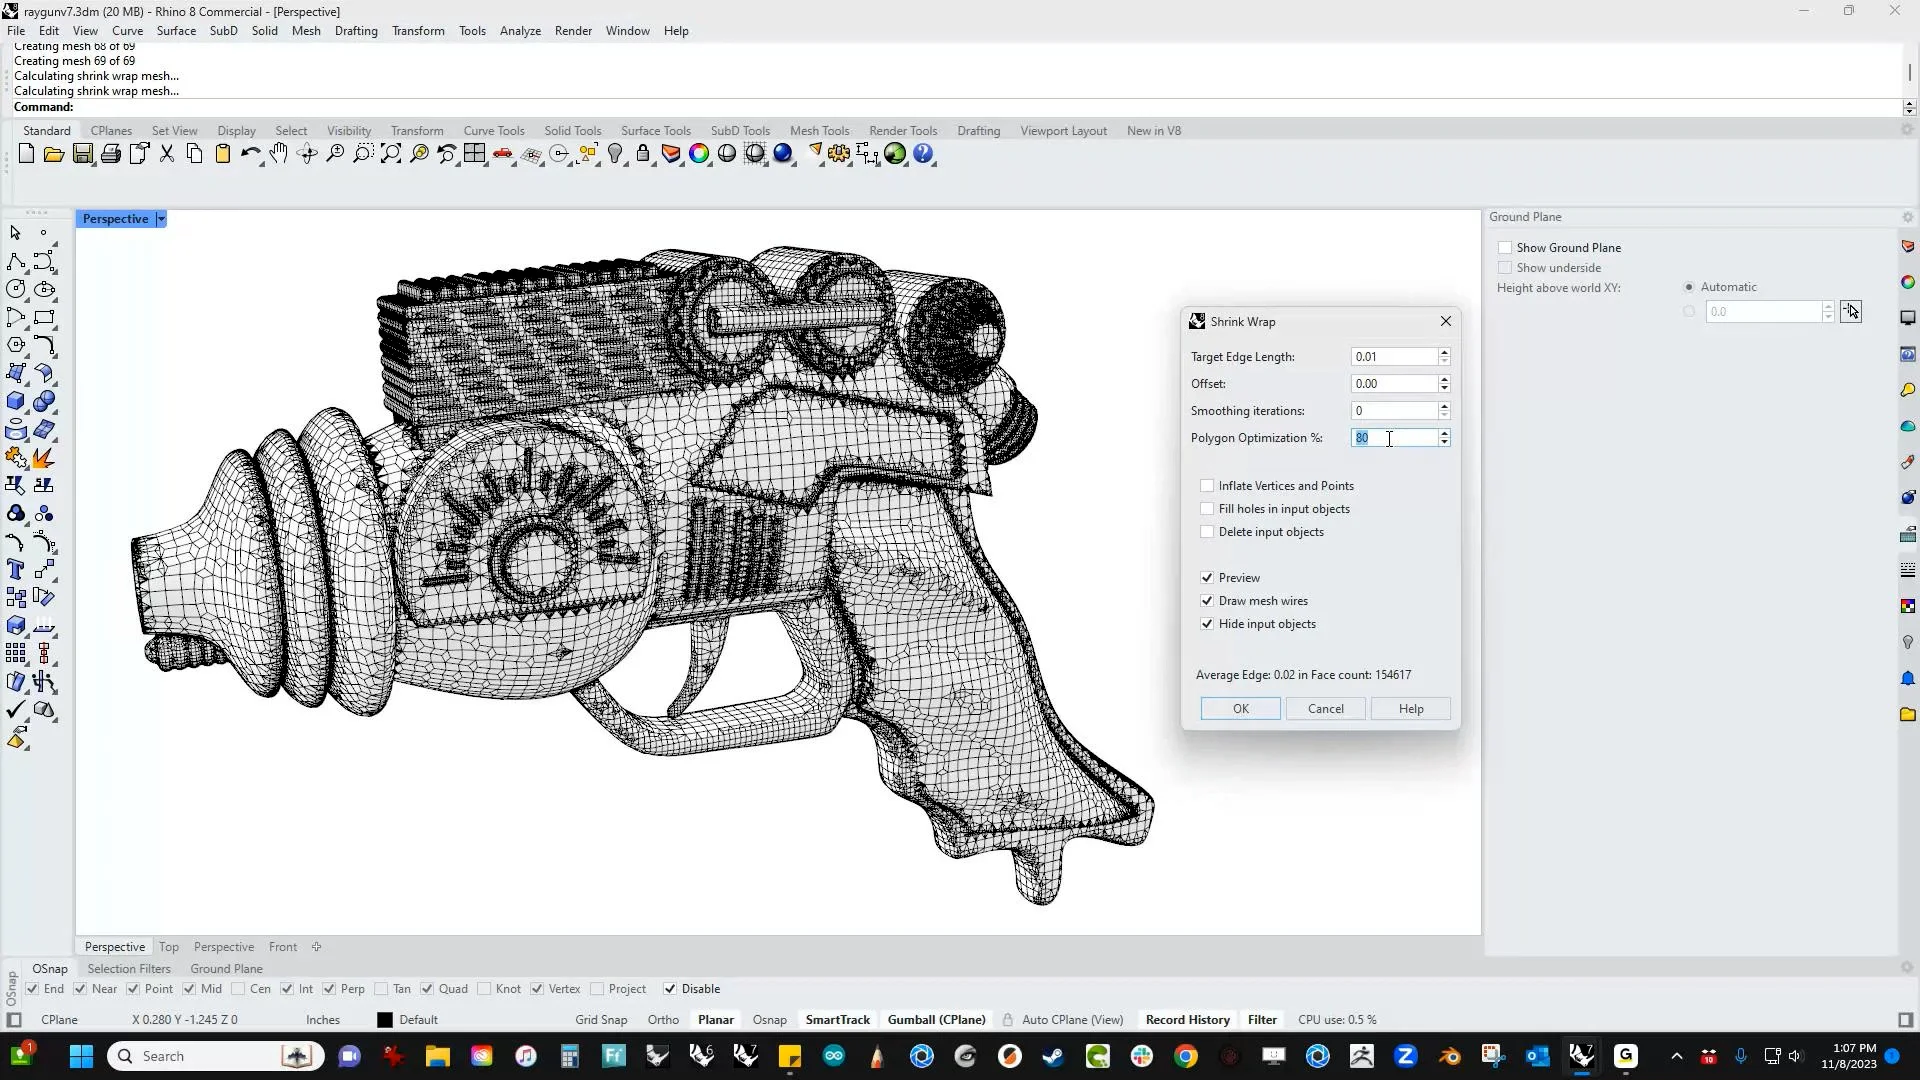Click the black Default layer color swatch
This screenshot has height=1080, width=1920.
pos(385,1020)
